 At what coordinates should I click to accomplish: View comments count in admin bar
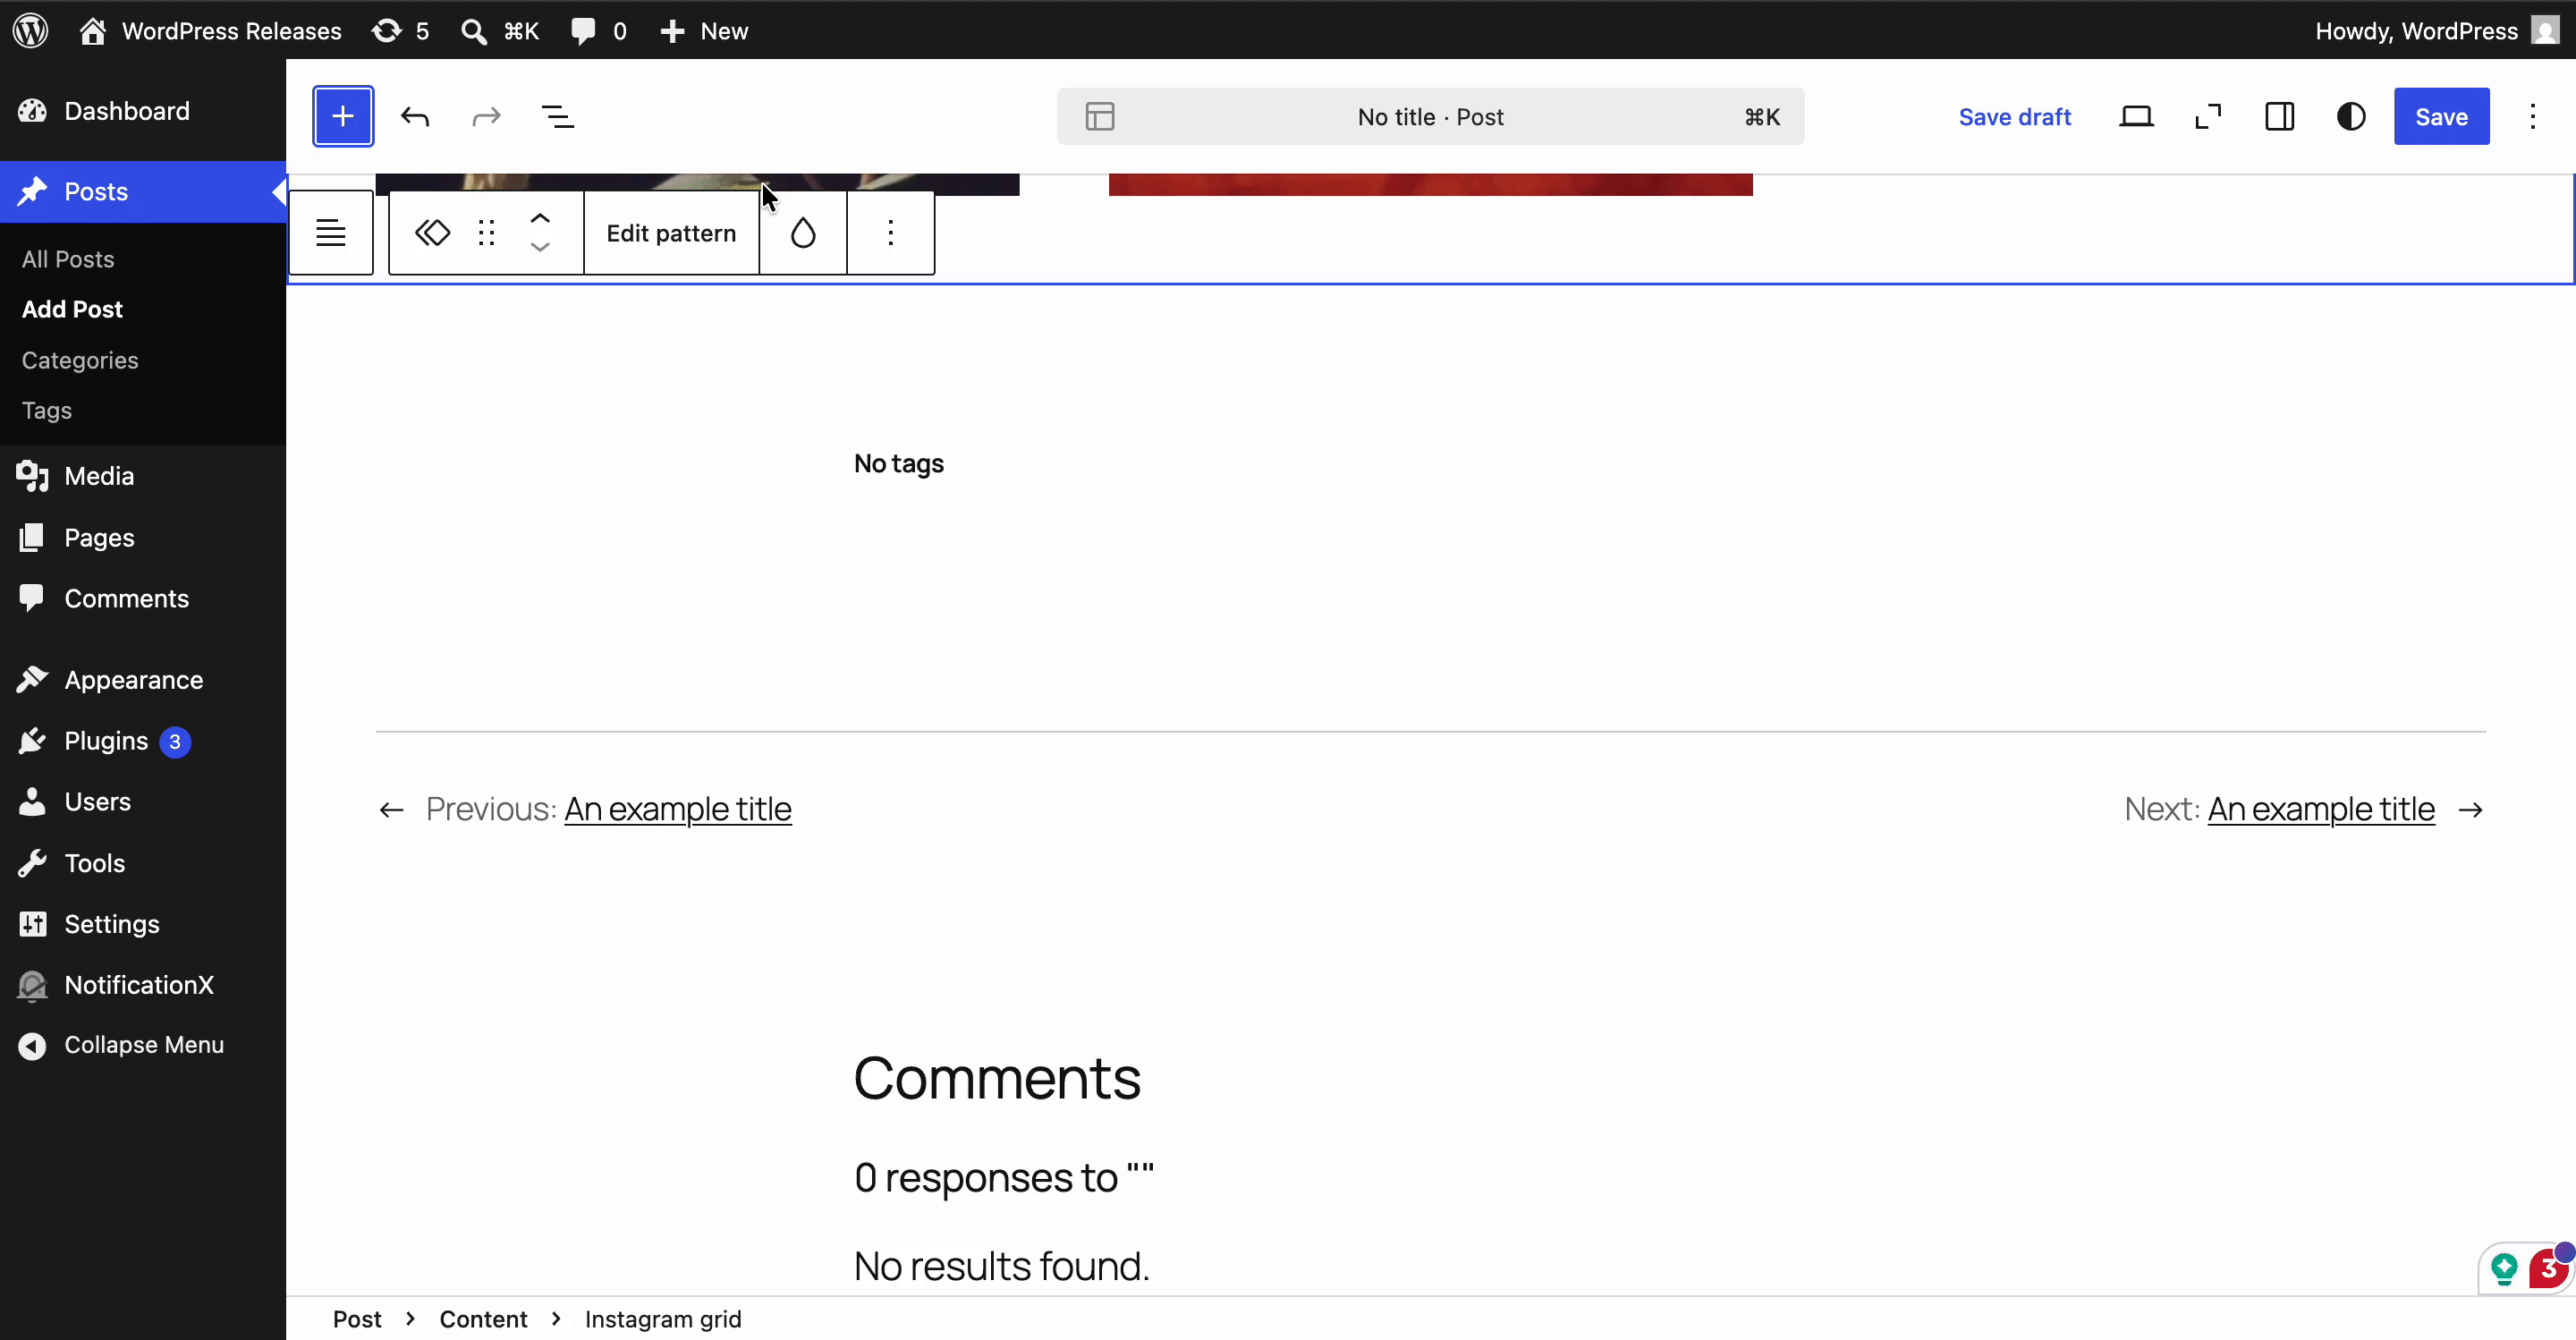click(x=598, y=31)
